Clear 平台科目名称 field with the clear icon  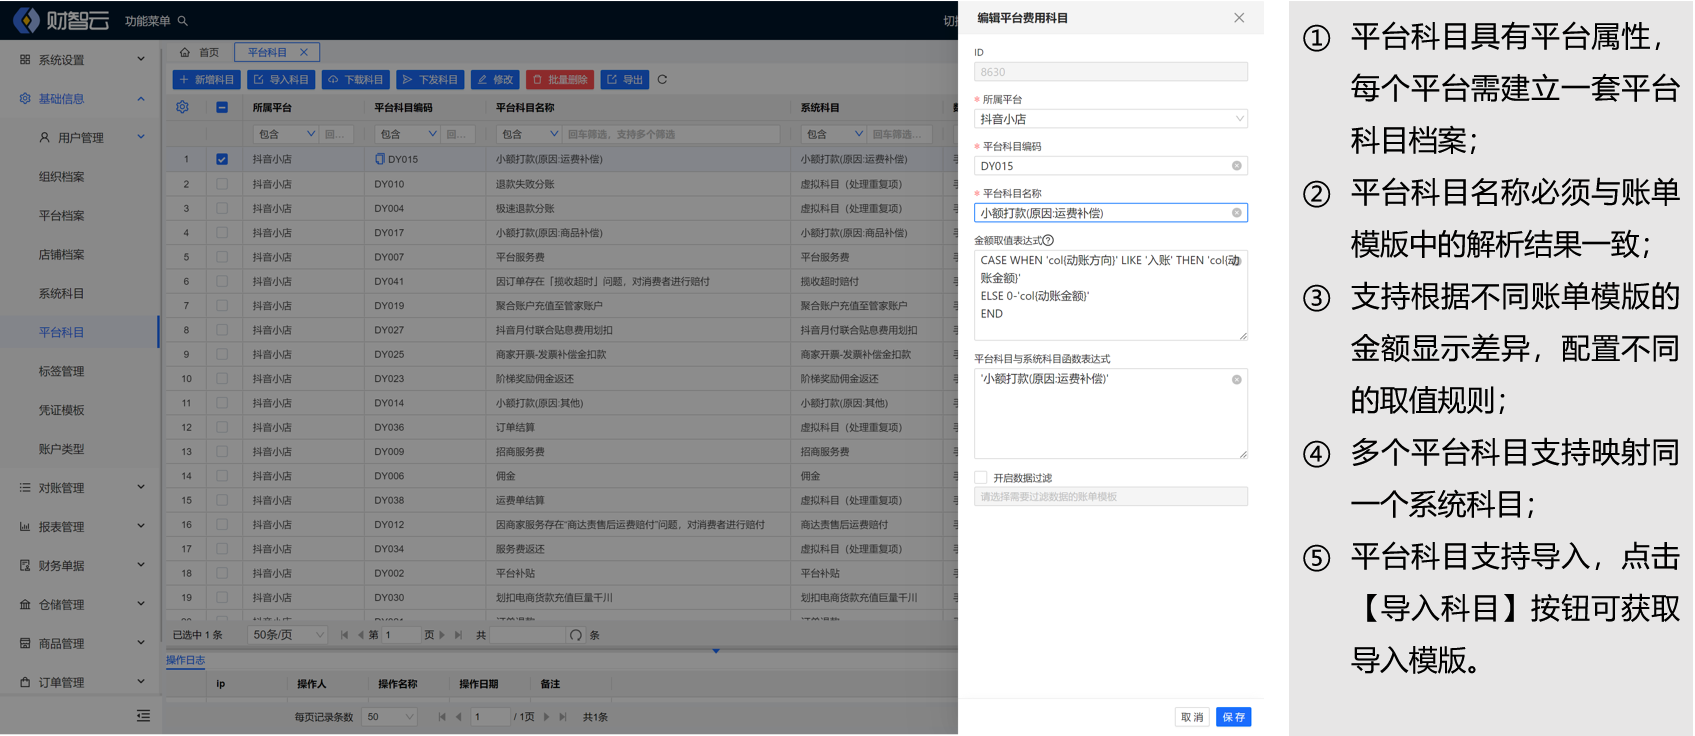tap(1236, 213)
